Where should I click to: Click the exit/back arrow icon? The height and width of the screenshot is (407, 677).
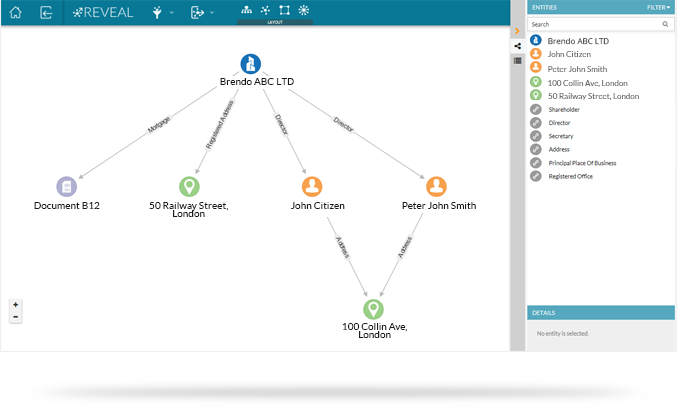point(47,12)
